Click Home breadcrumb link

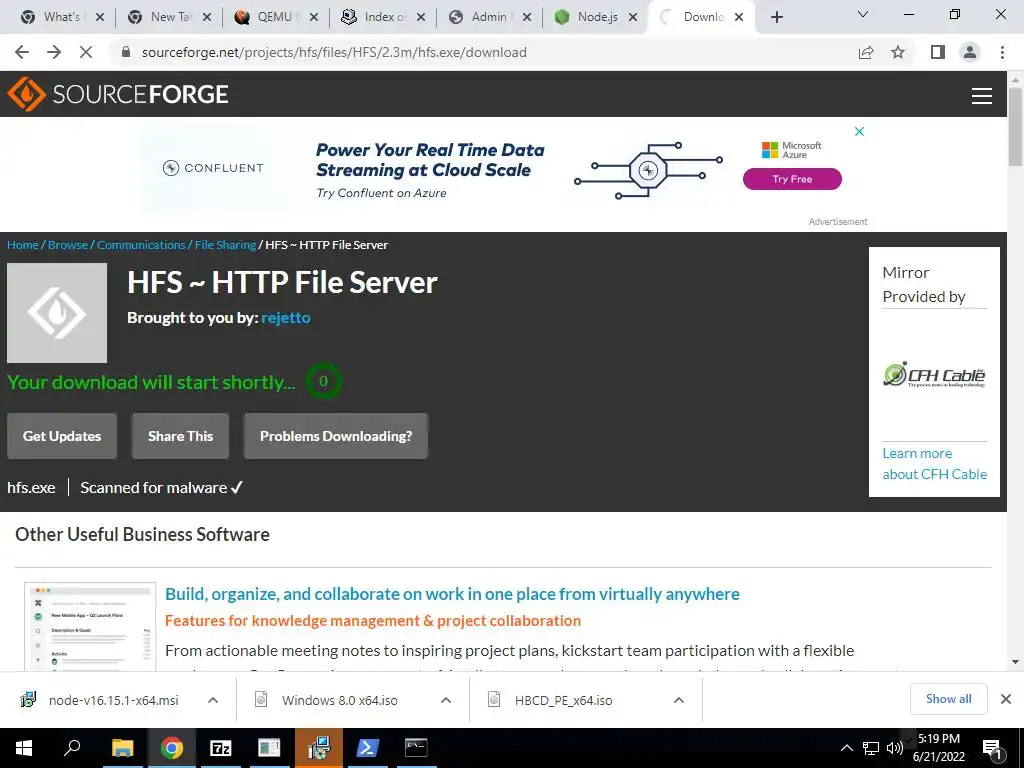tap(23, 245)
